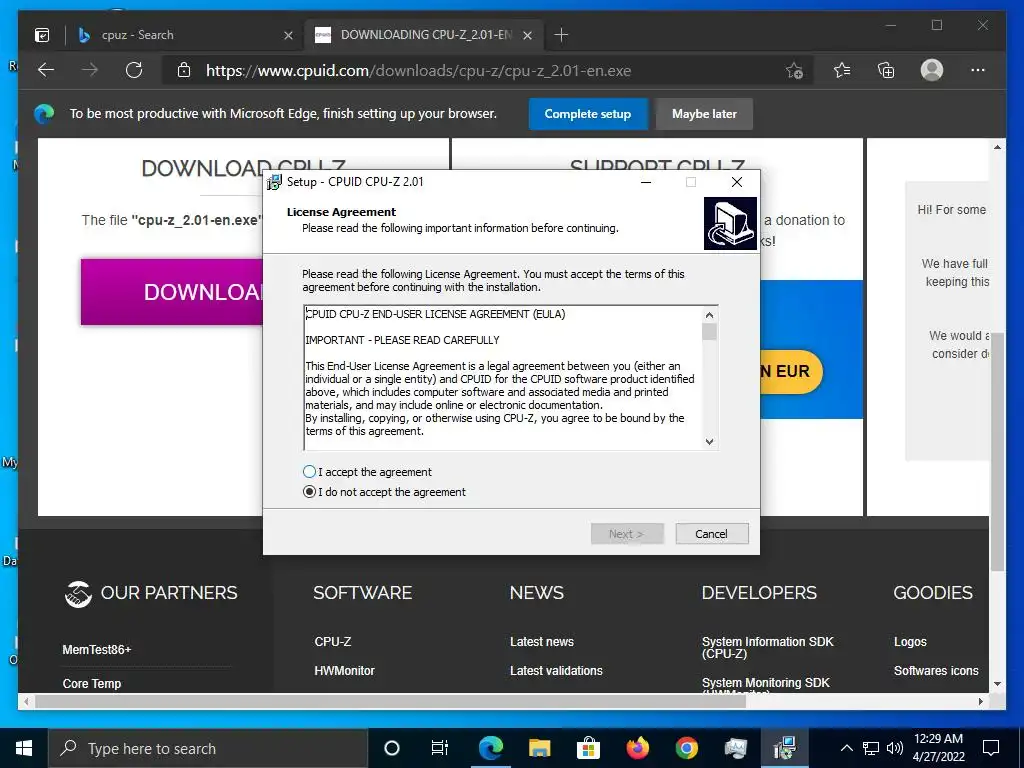Open the notification center

pos(991,748)
